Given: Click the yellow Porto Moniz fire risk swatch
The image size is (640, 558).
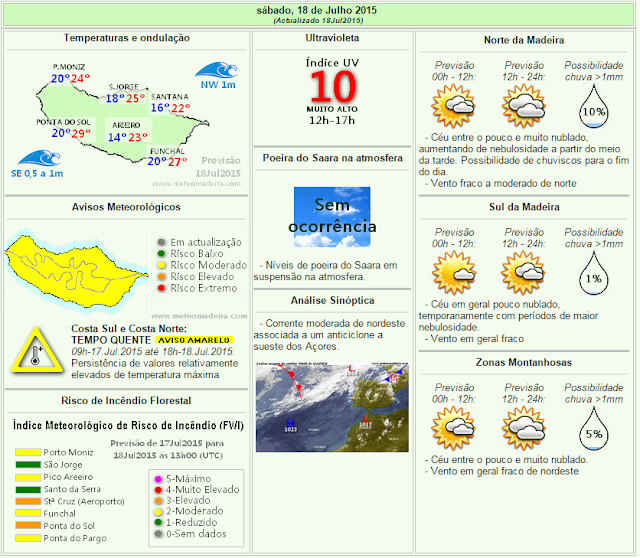Looking at the screenshot, I should 28,452.
